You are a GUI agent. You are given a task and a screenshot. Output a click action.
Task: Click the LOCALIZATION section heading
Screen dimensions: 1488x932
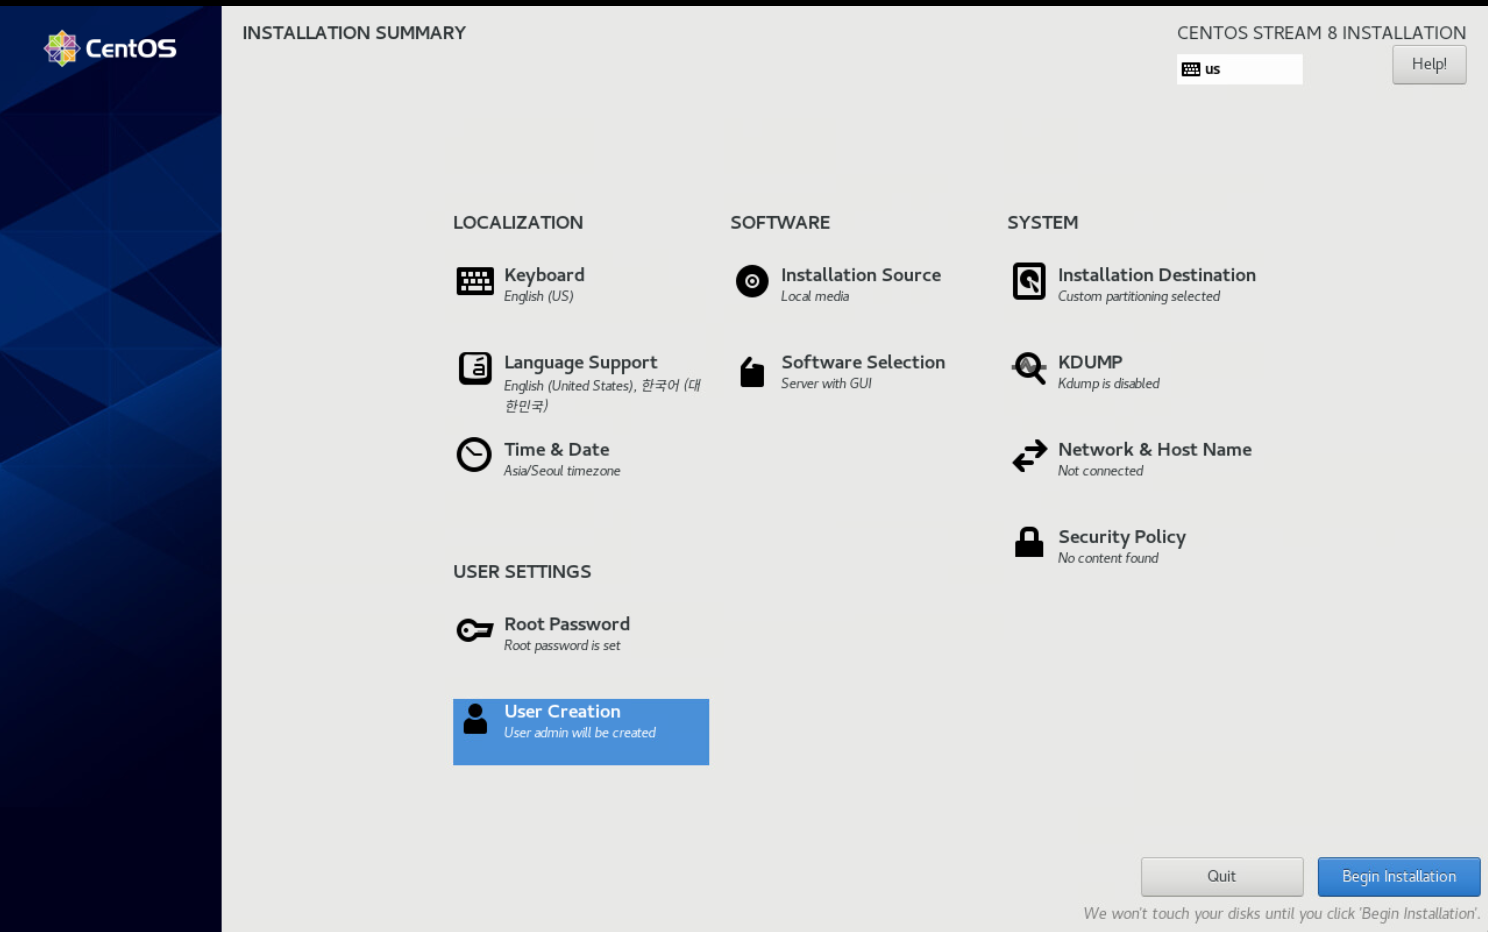coord(518,222)
